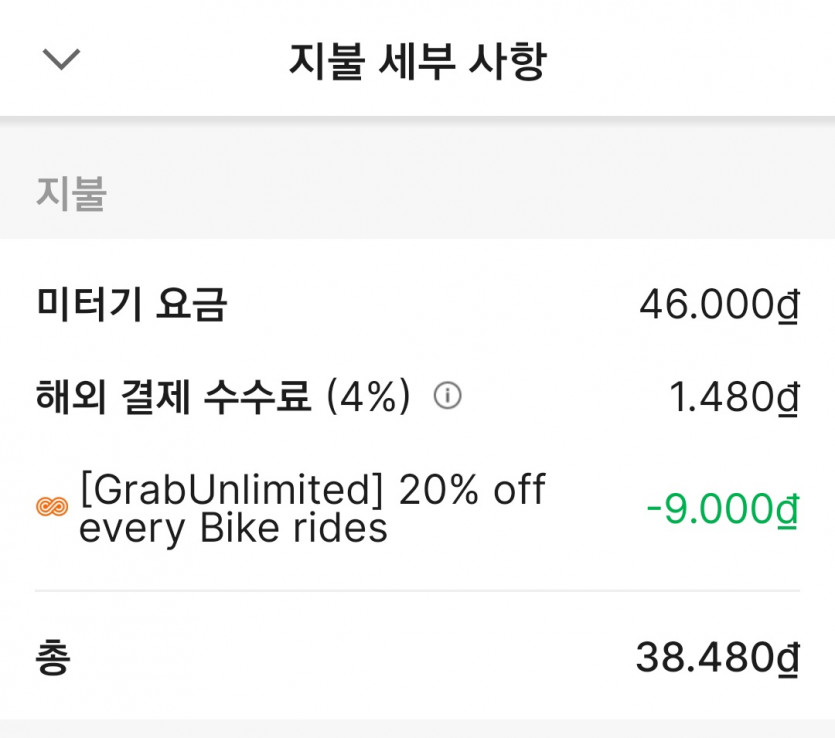The height and width of the screenshot is (738, 835).
Task: Click the meter fare amount 46.000₫
Action: [x=718, y=305]
